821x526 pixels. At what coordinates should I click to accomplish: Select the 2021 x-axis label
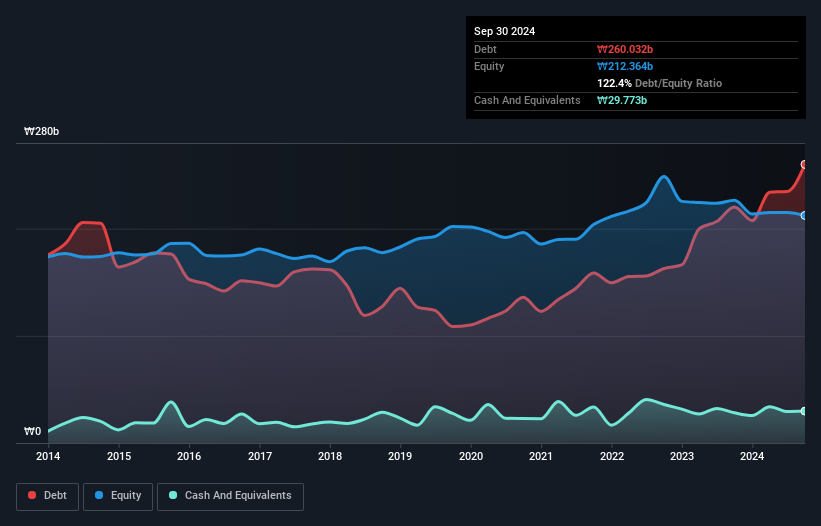541,456
